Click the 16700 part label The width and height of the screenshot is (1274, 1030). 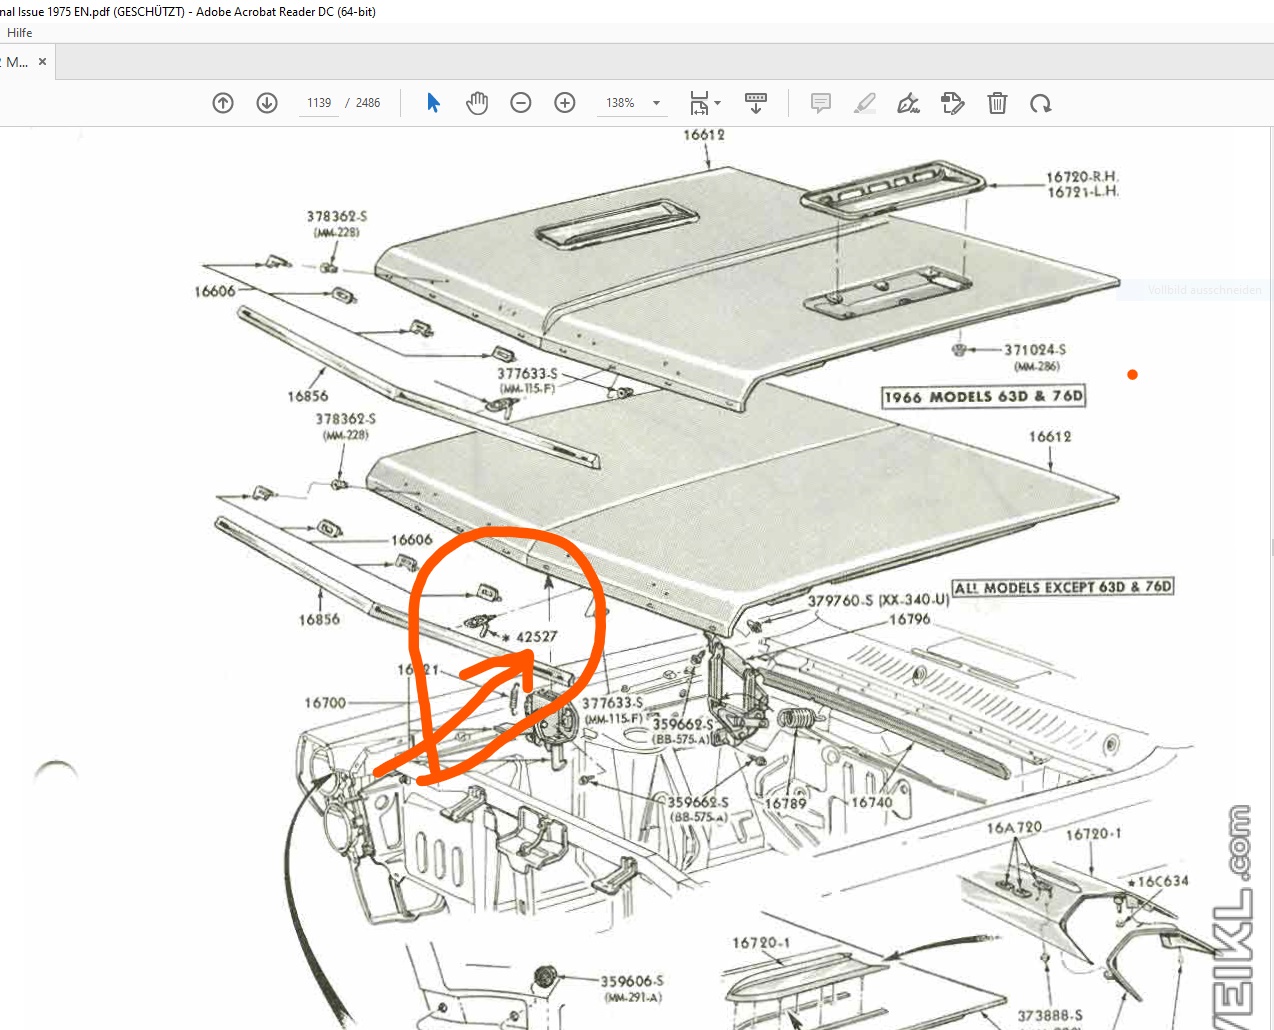click(325, 703)
